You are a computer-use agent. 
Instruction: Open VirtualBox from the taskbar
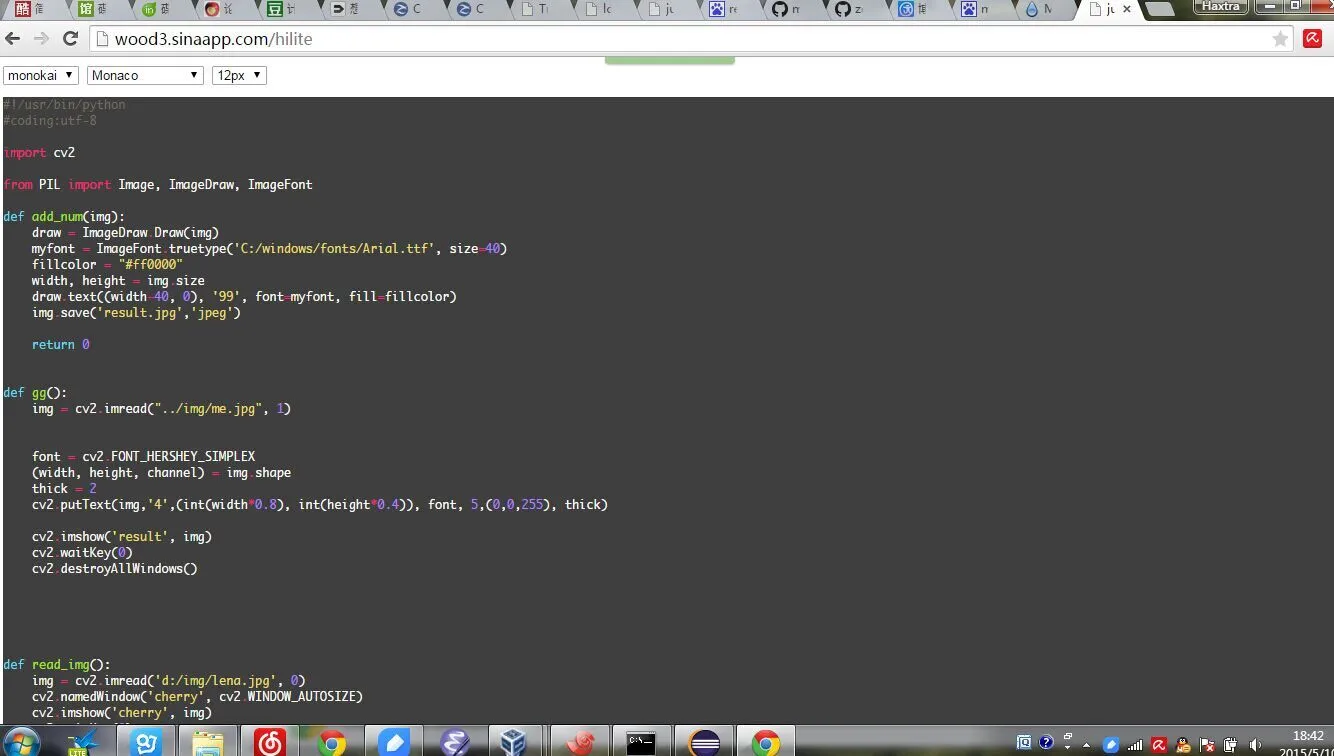pos(513,742)
